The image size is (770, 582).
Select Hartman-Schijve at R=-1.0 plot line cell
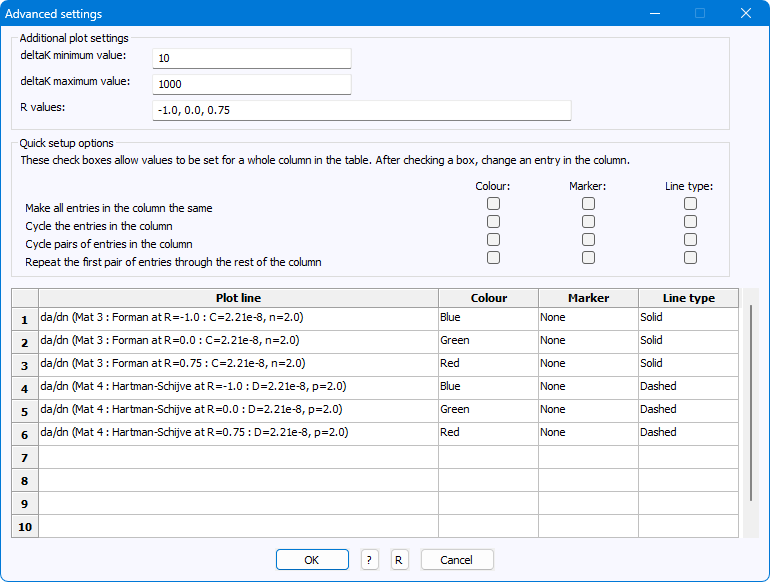[x=238, y=388]
